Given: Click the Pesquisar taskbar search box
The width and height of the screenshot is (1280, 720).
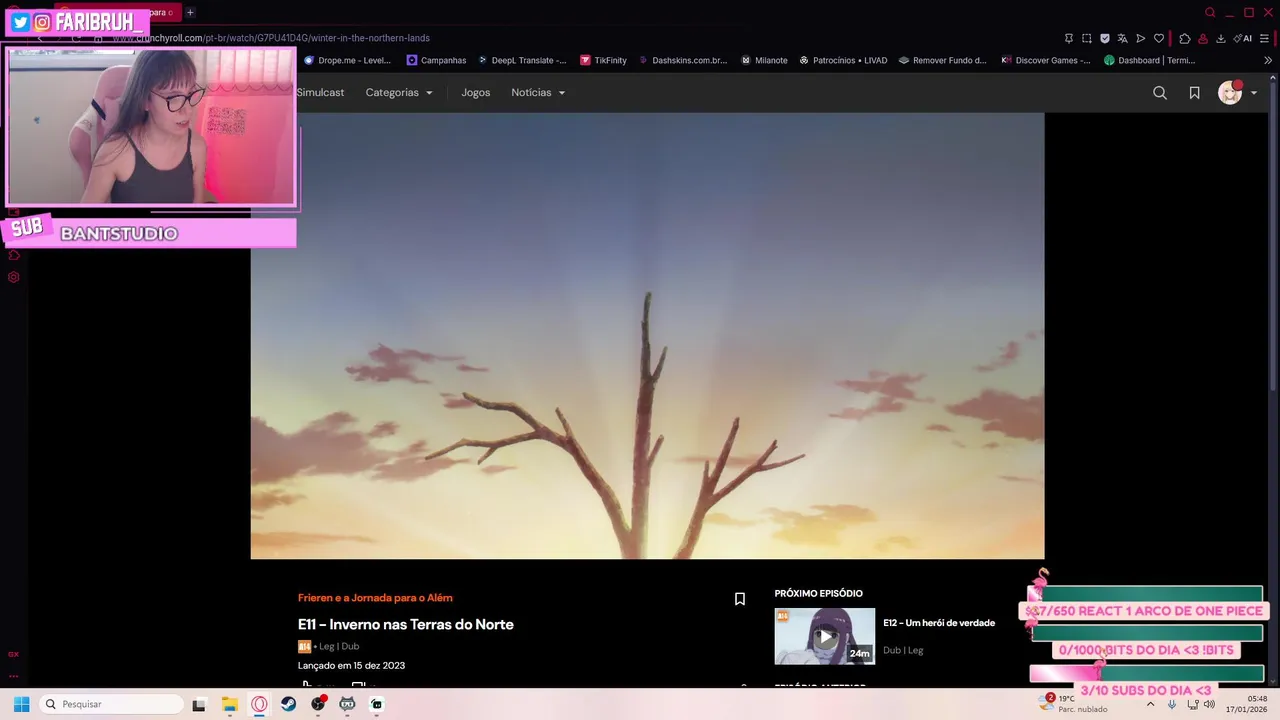Looking at the screenshot, I should [112, 704].
